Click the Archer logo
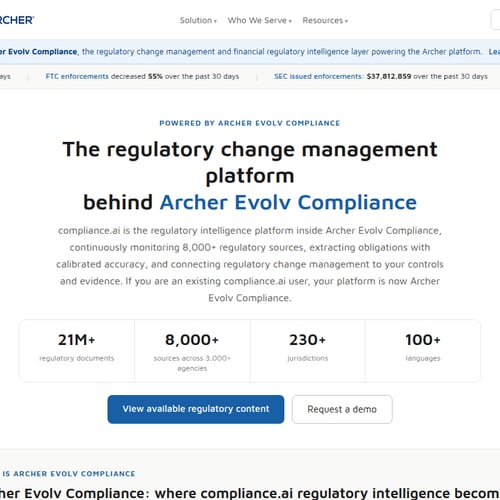Viewport: 500px width, 500px height. tap(17, 20)
